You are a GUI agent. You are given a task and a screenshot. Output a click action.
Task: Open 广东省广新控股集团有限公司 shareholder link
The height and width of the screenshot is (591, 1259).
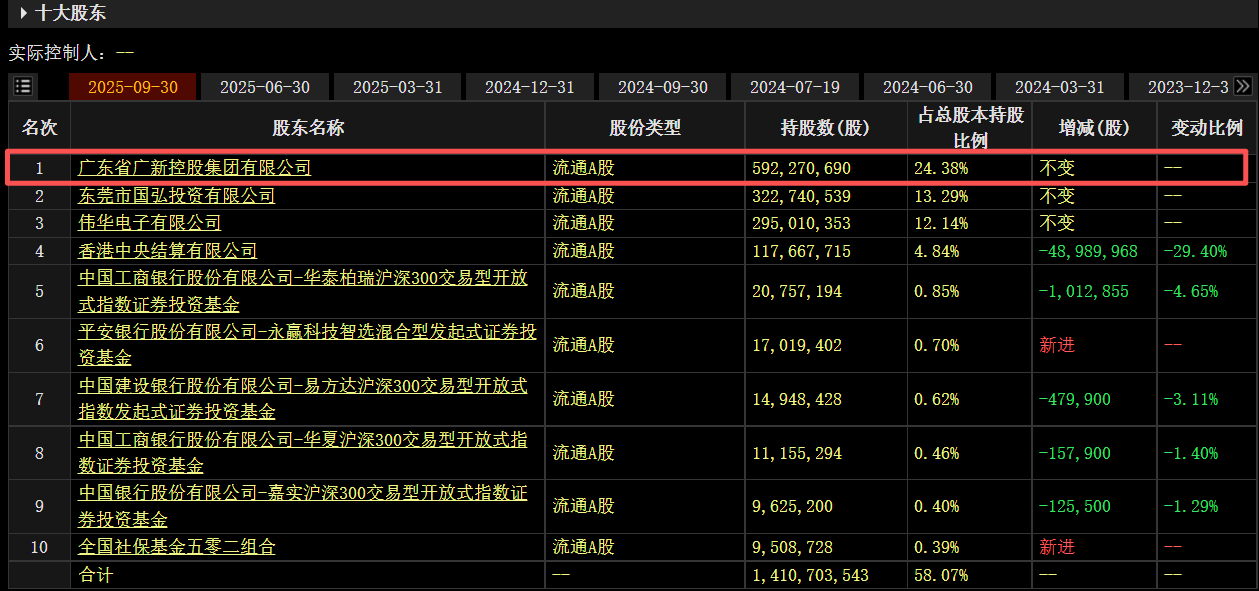[x=195, y=168]
